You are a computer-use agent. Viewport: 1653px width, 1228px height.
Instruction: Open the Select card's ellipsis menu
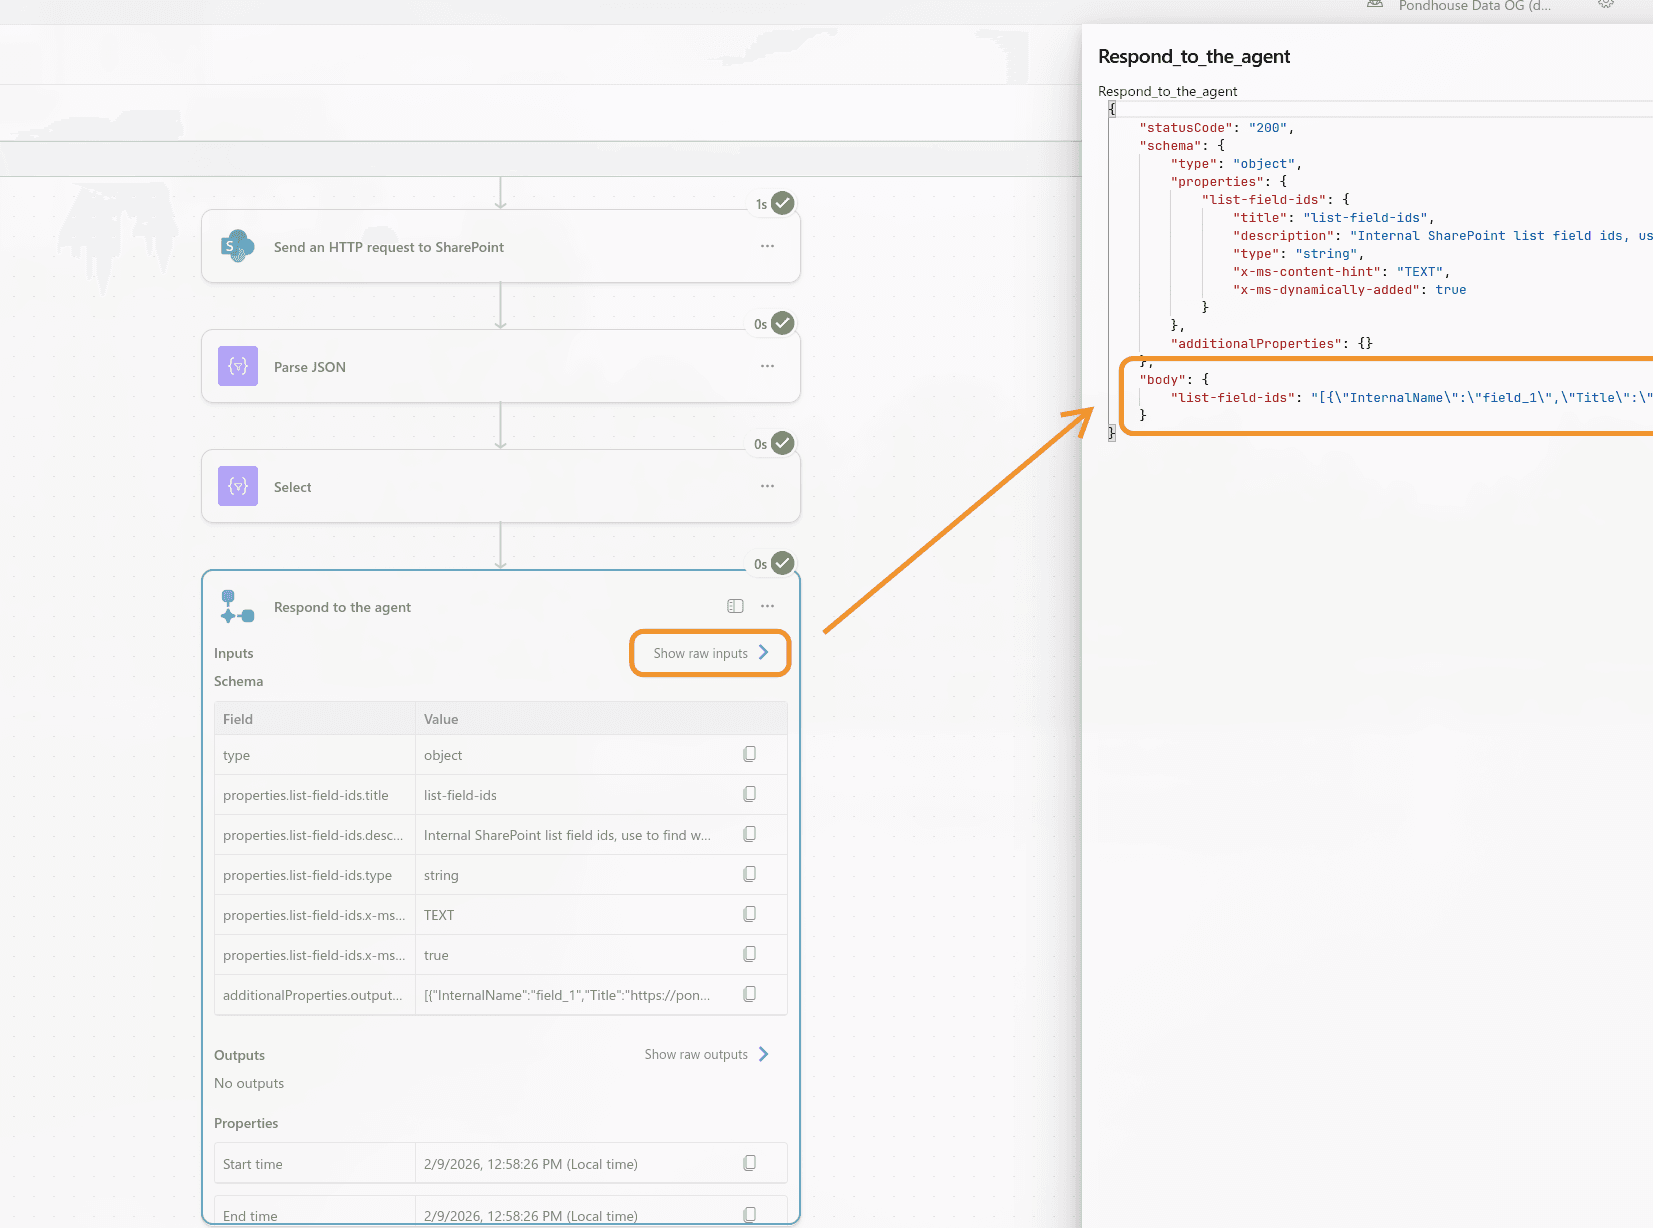[767, 486]
